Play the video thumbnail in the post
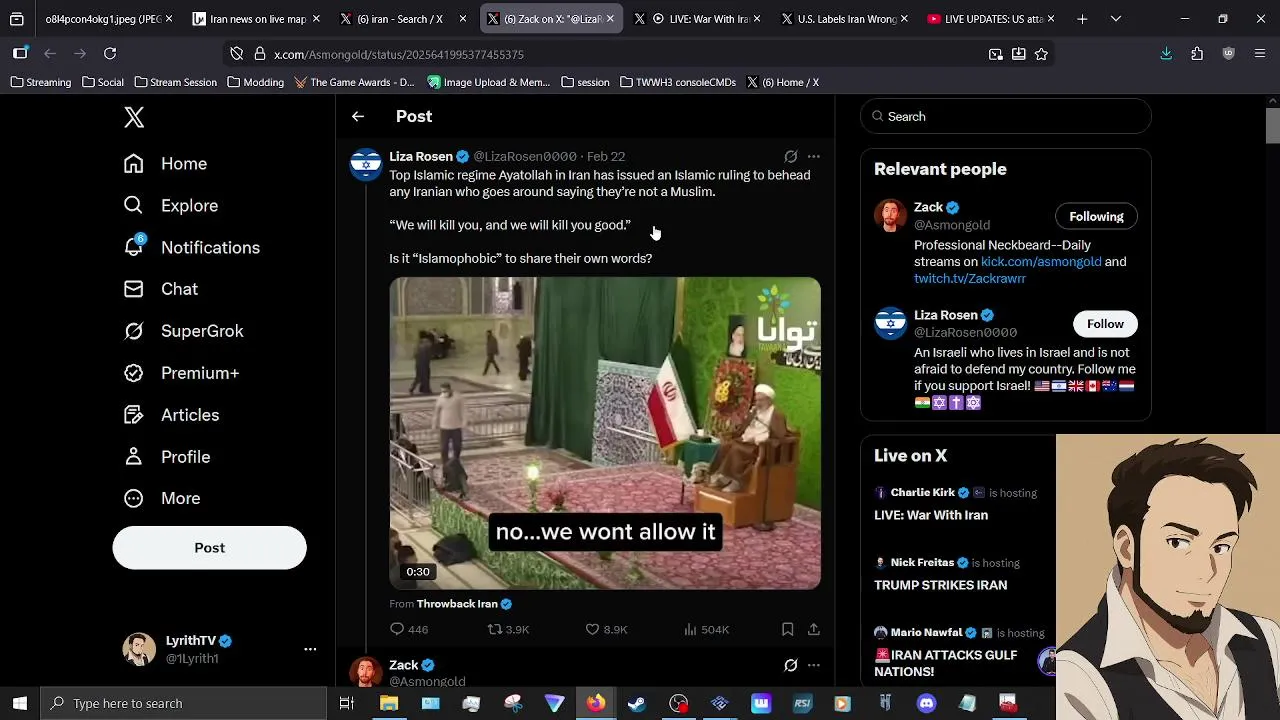This screenshot has width=1280, height=720. coord(605,433)
